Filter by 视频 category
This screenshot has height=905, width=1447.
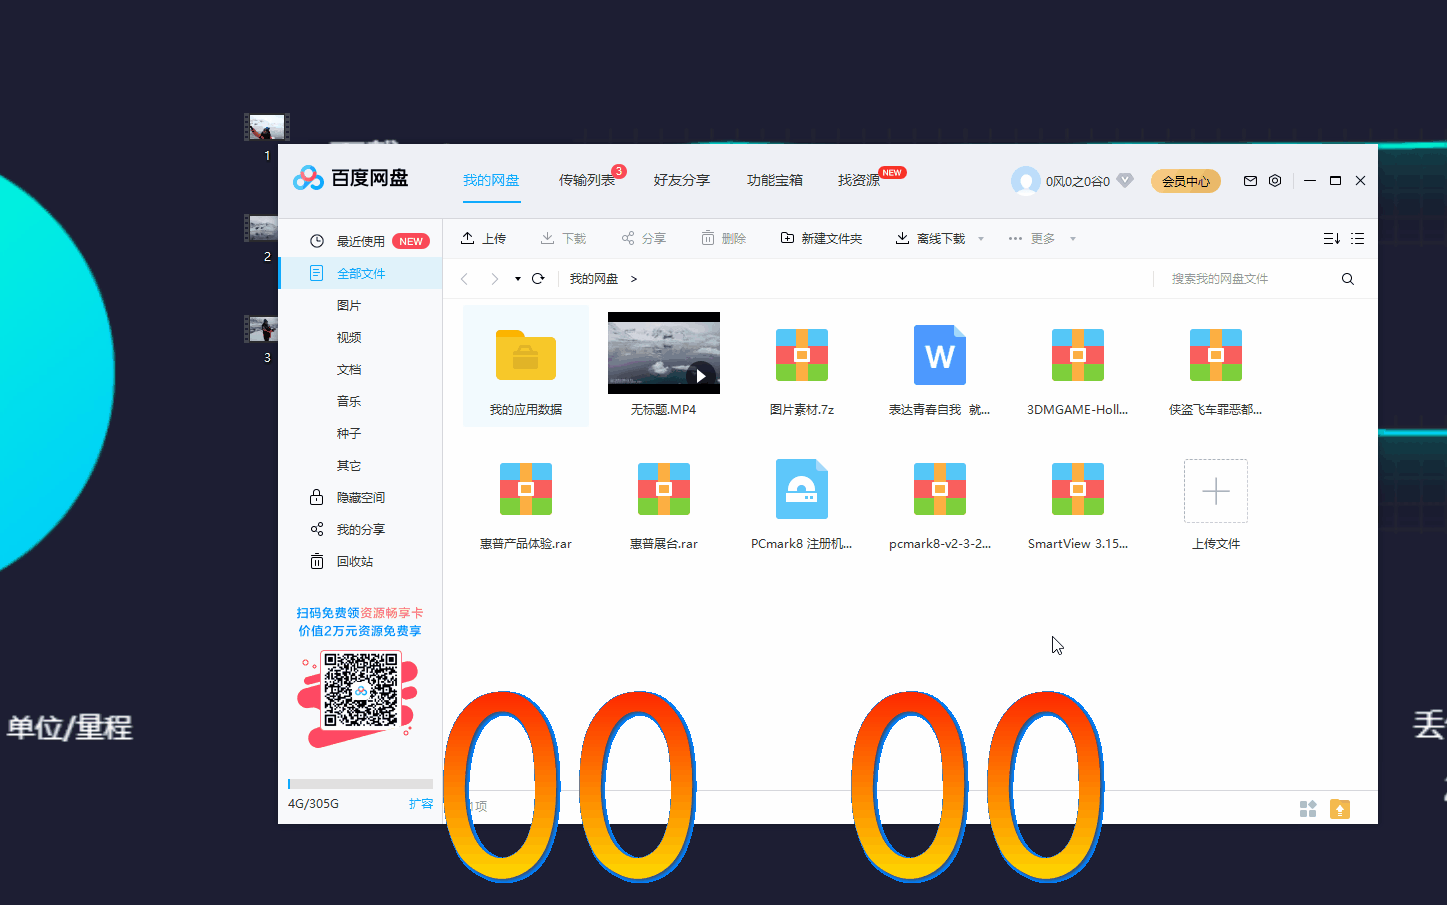coord(349,337)
